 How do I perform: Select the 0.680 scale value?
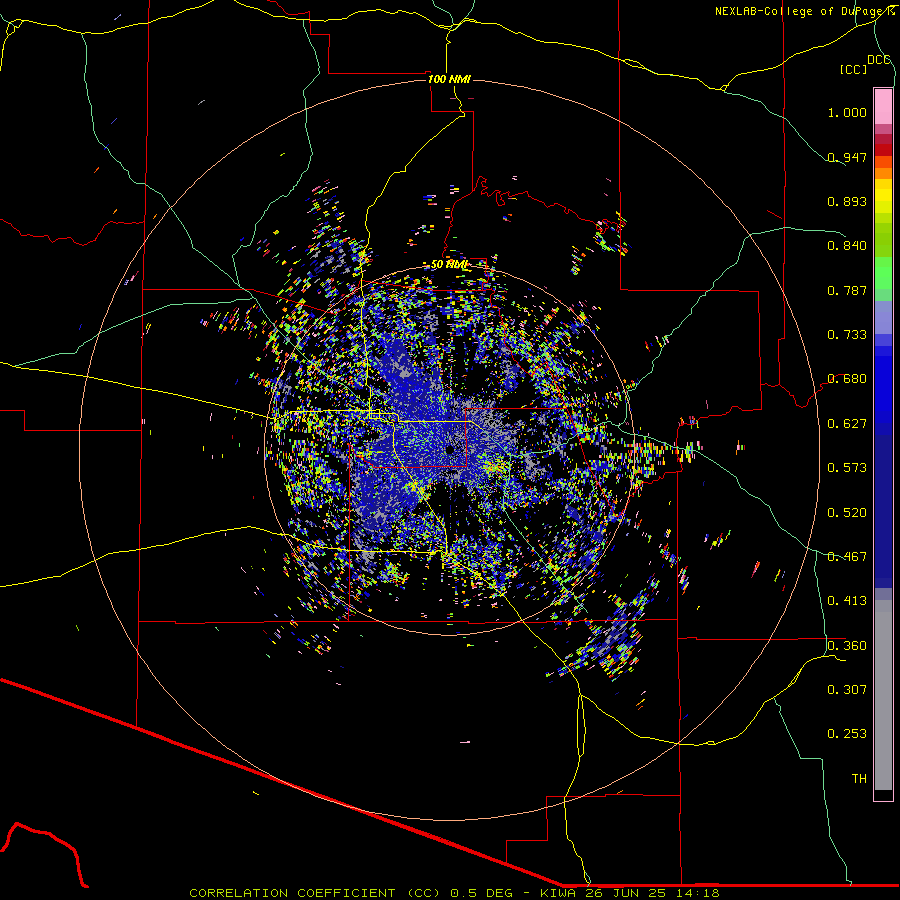click(847, 379)
